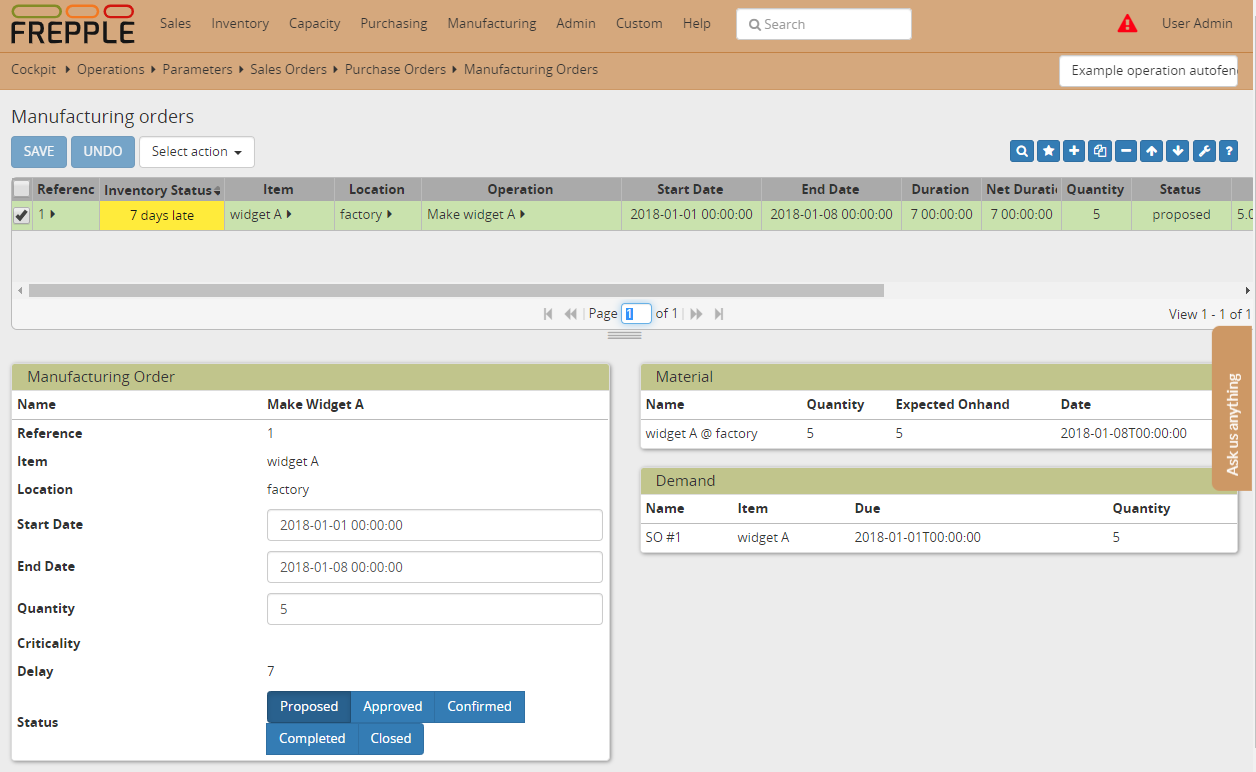Open the Manufacturing menu
The height and width of the screenshot is (772, 1256).
click(x=491, y=23)
